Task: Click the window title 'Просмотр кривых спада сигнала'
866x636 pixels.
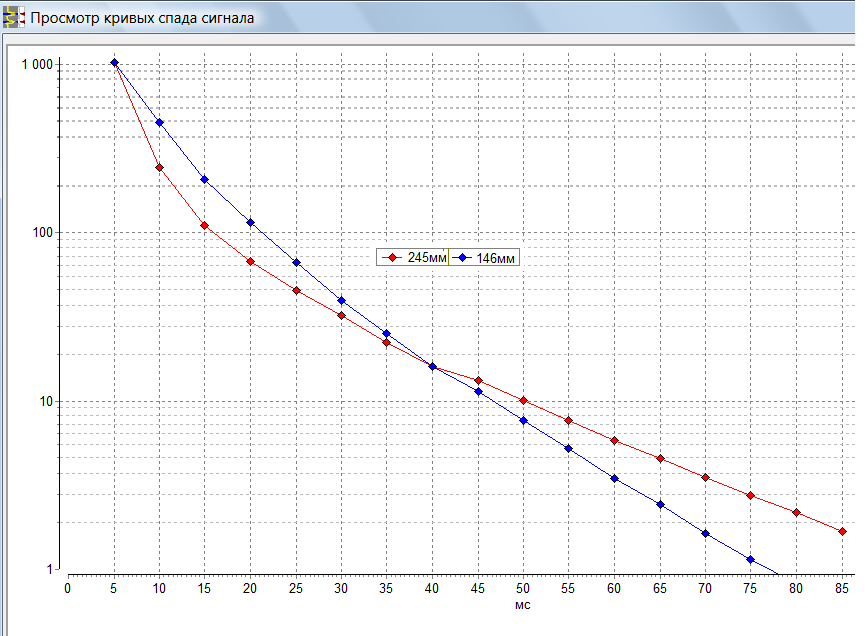Action: [142, 18]
